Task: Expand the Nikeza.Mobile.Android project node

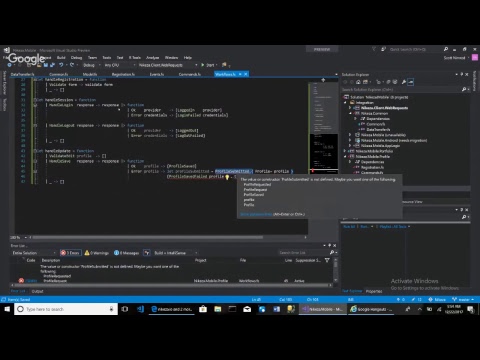Action: (x=350, y=140)
